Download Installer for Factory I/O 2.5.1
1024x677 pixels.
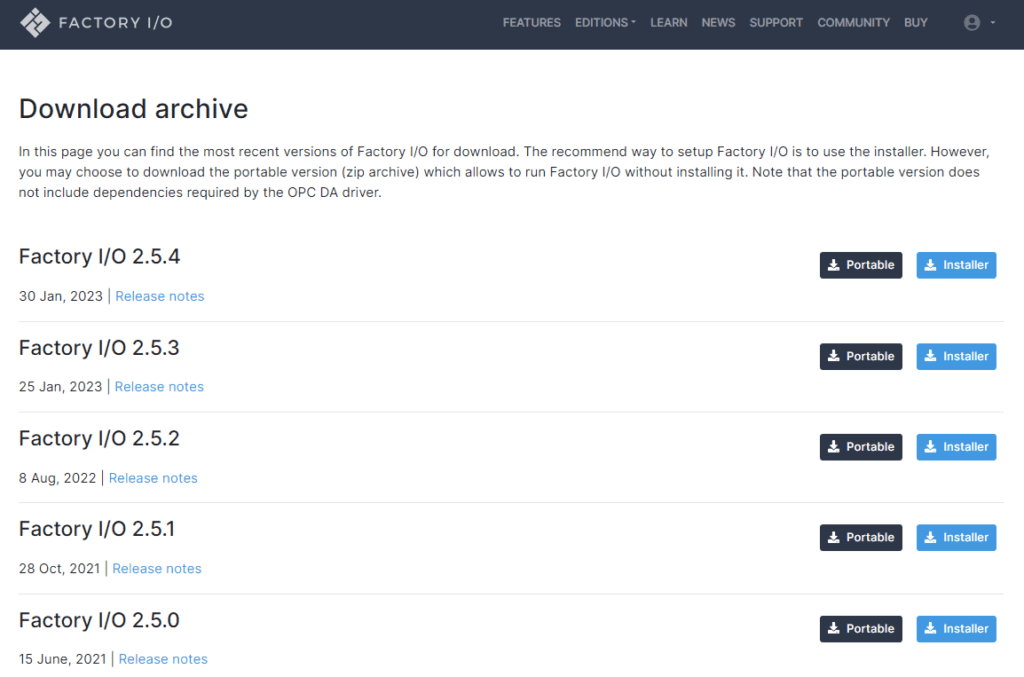tap(956, 537)
